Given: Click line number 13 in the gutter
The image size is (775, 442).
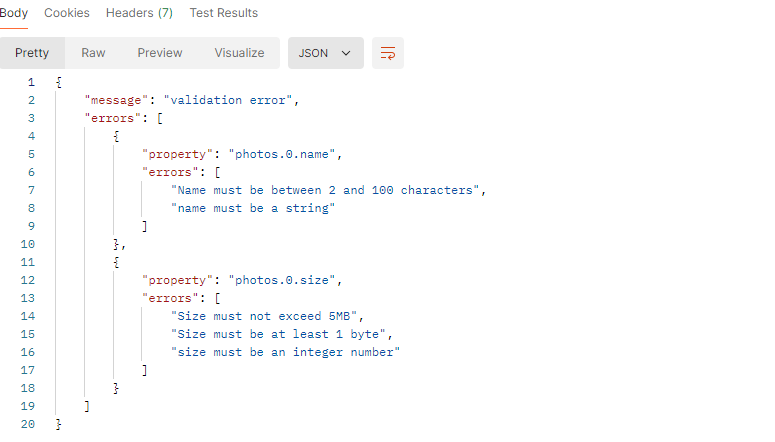Looking at the screenshot, I should (28, 298).
